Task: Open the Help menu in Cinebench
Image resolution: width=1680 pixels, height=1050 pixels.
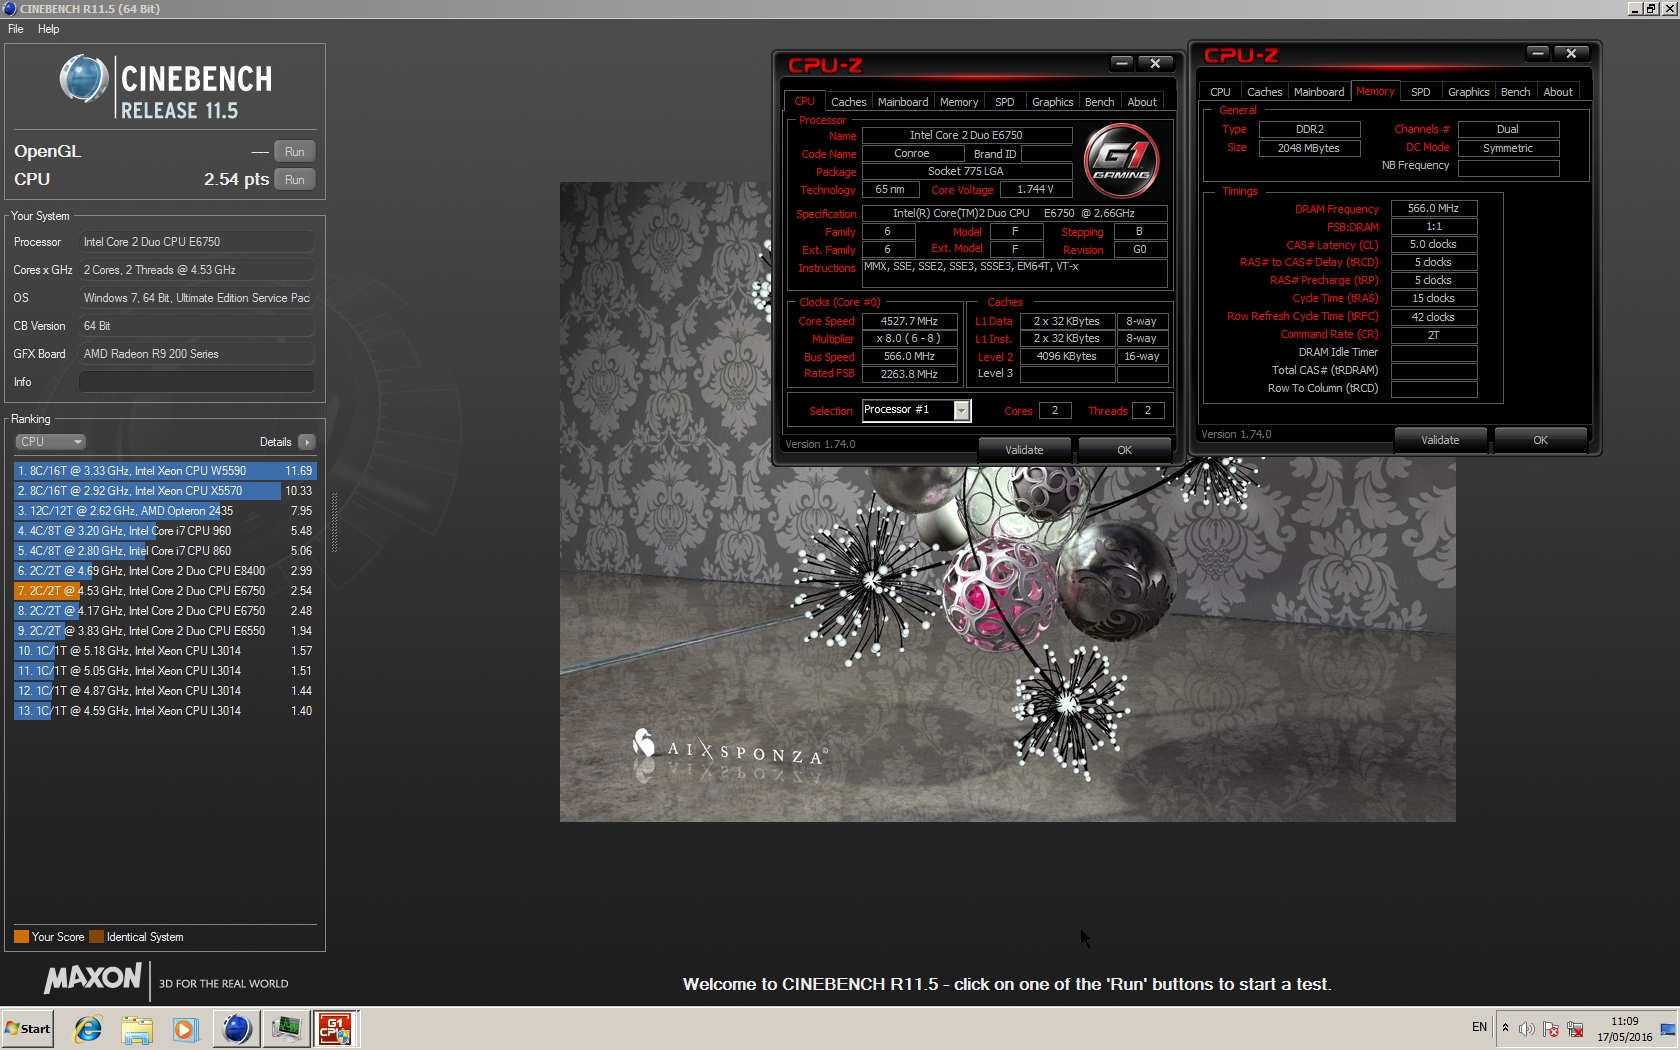Action: point(48,29)
